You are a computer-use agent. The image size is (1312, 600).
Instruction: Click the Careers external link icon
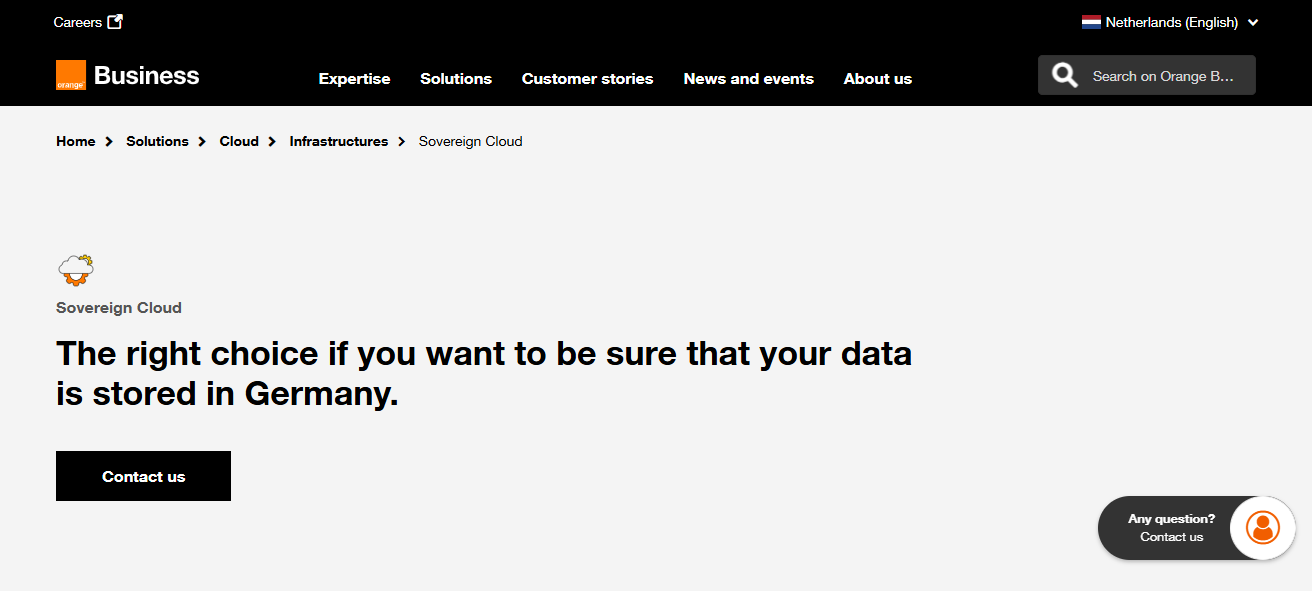(115, 22)
